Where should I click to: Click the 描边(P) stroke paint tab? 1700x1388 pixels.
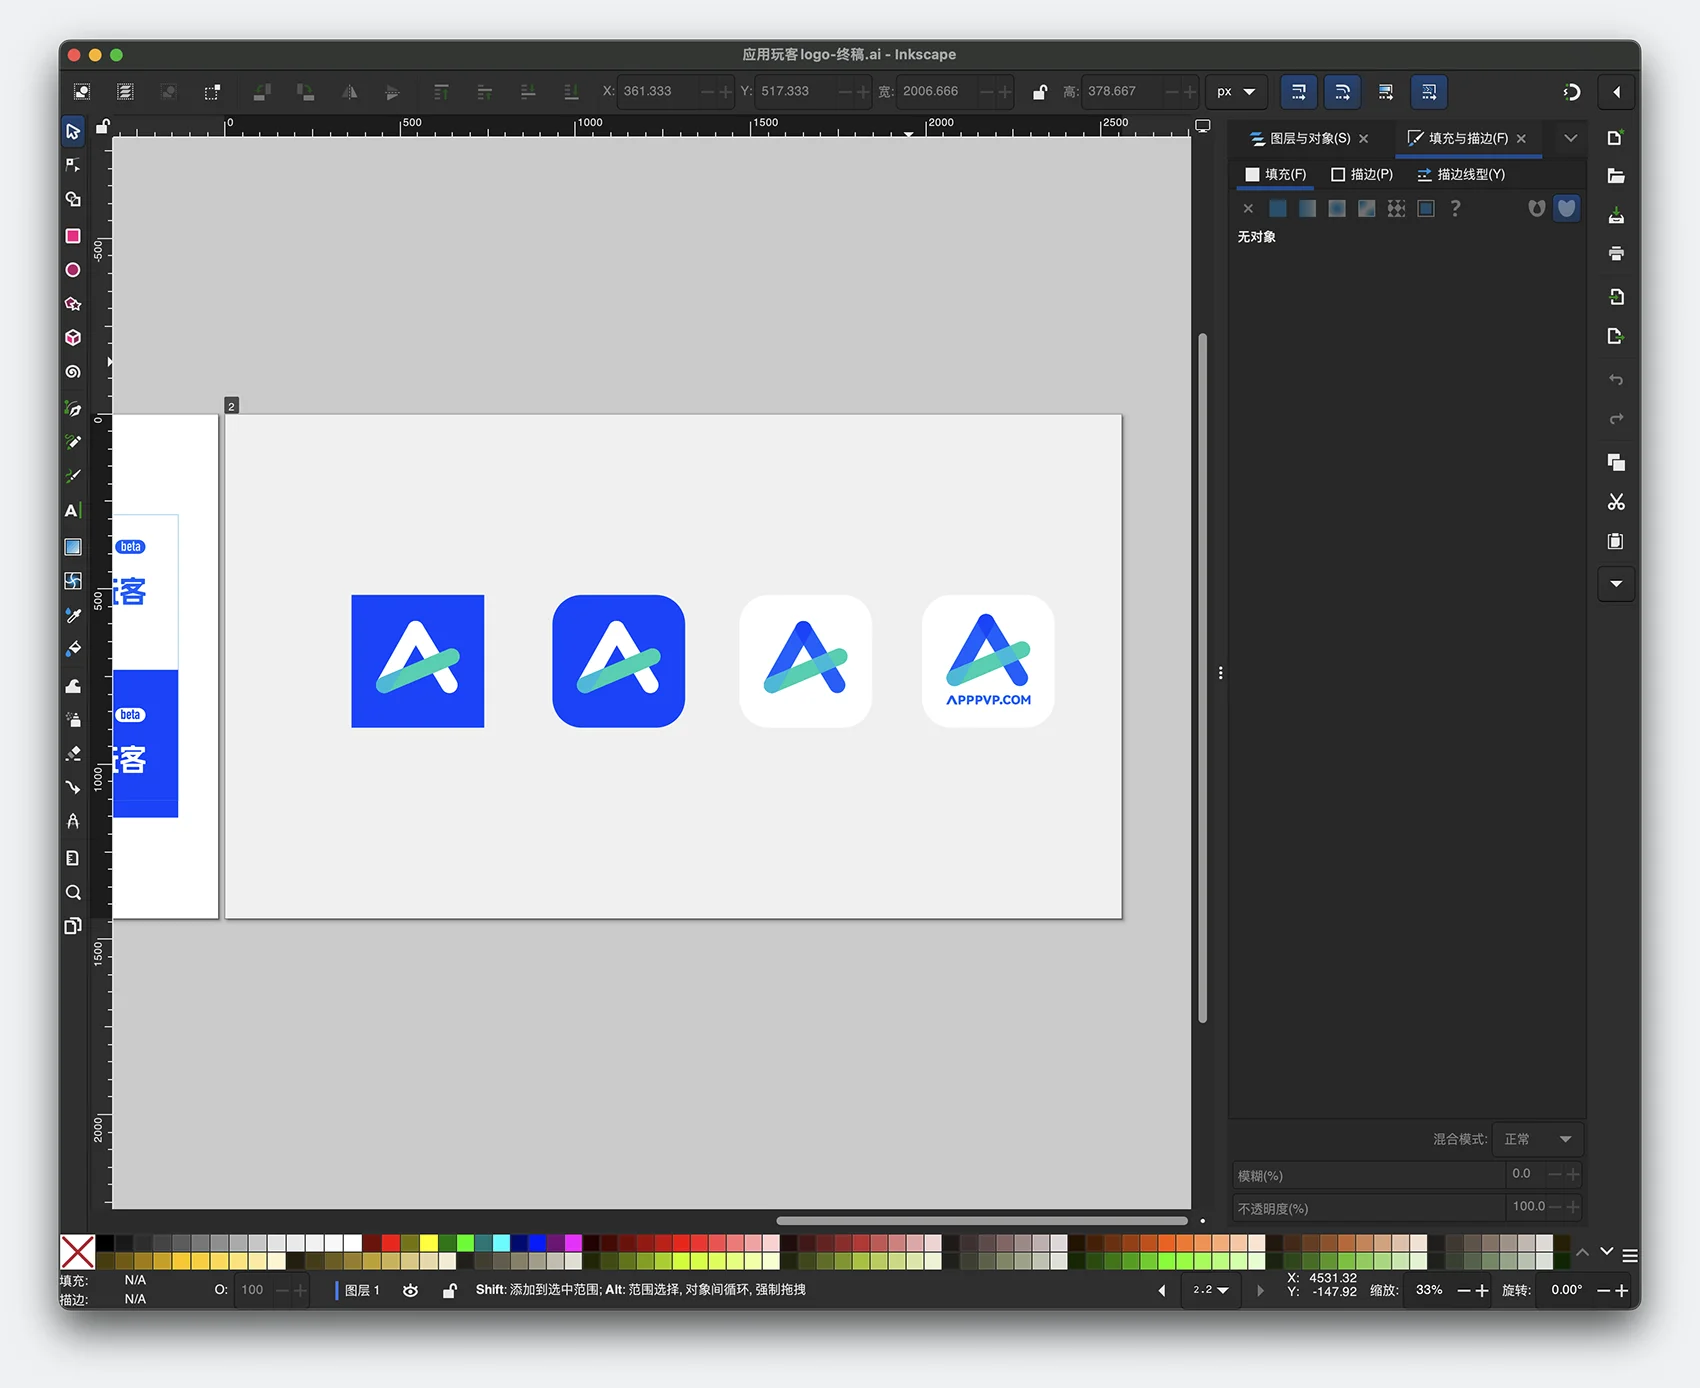click(1362, 175)
